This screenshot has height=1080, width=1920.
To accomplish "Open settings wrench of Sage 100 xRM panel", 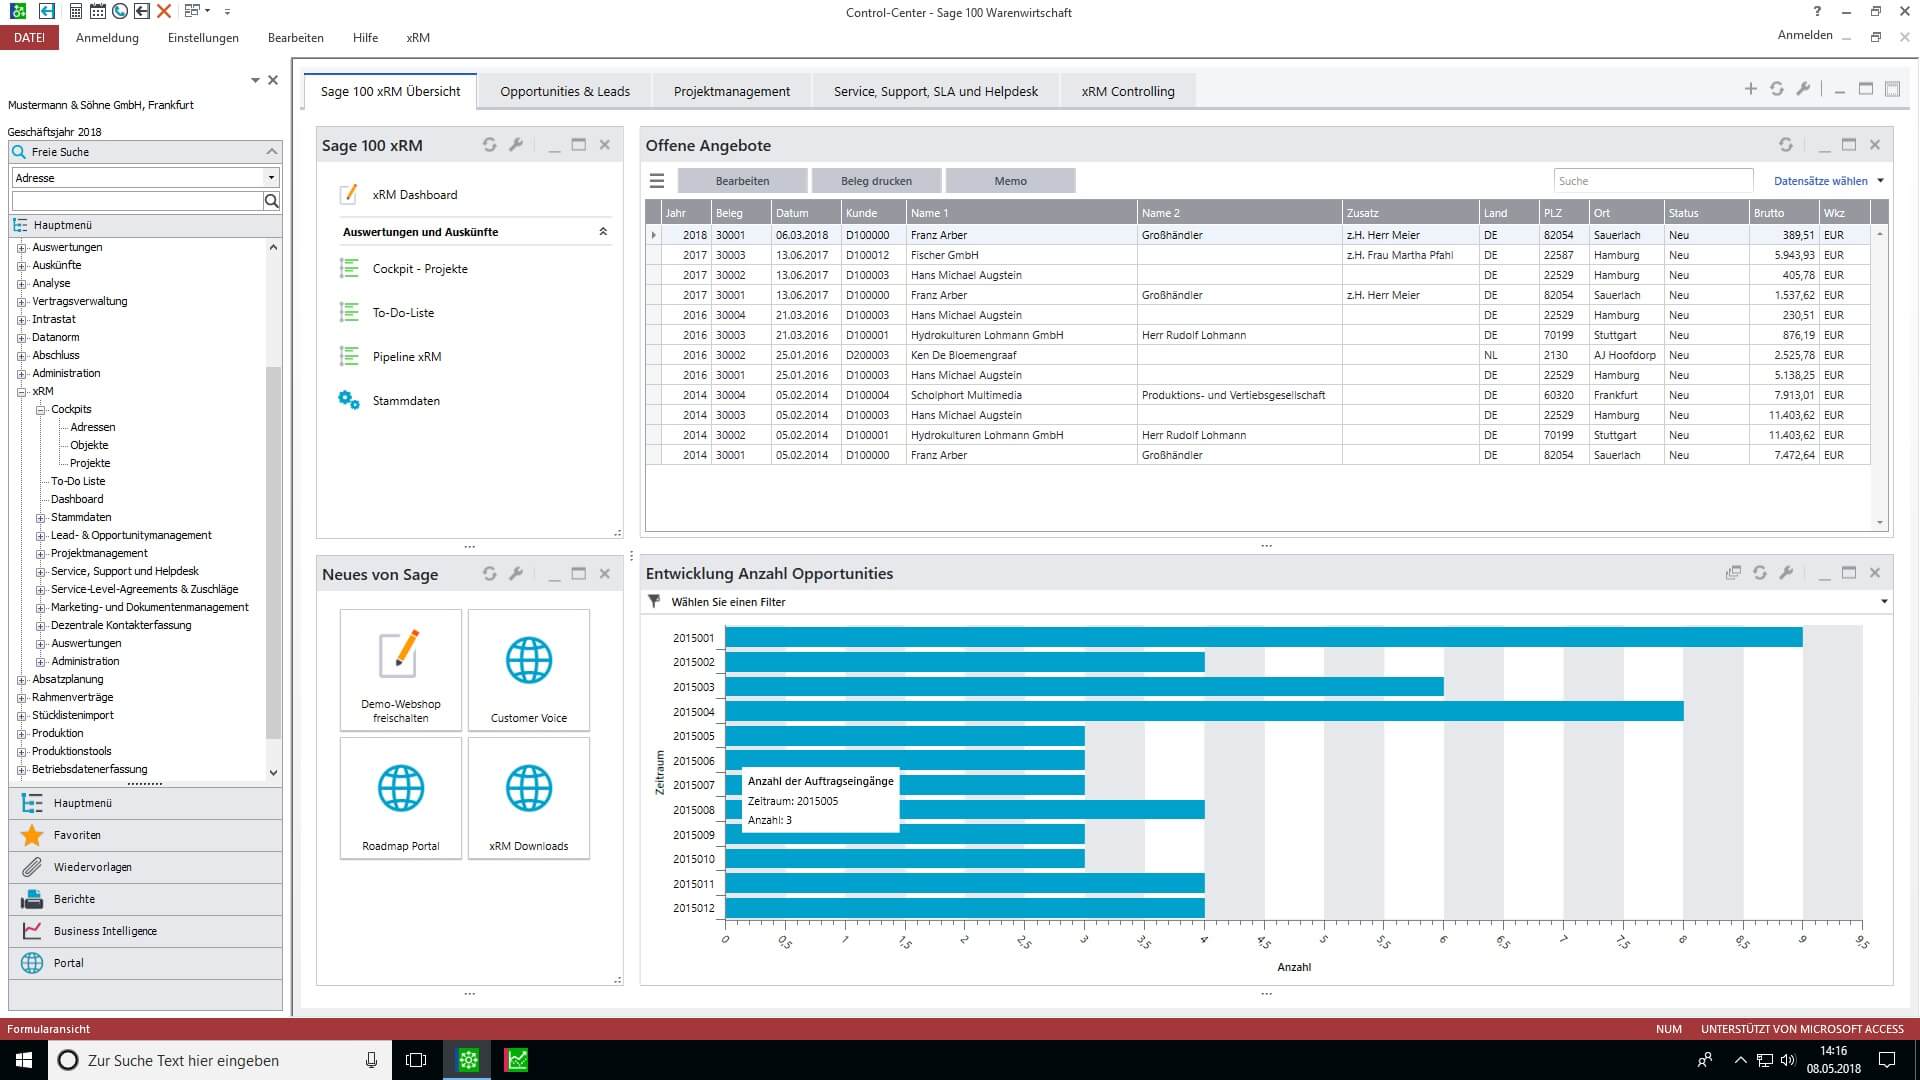I will pyautogui.click(x=516, y=145).
